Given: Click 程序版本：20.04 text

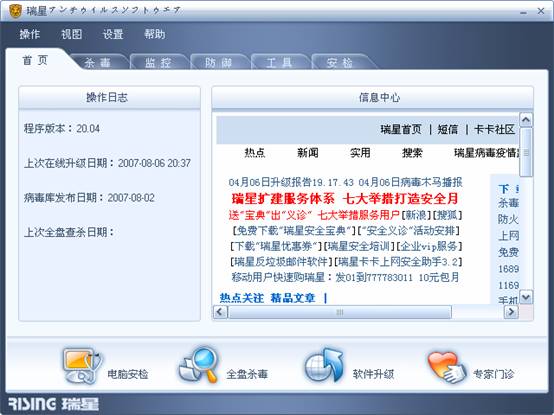Looking at the screenshot, I should point(62,128).
